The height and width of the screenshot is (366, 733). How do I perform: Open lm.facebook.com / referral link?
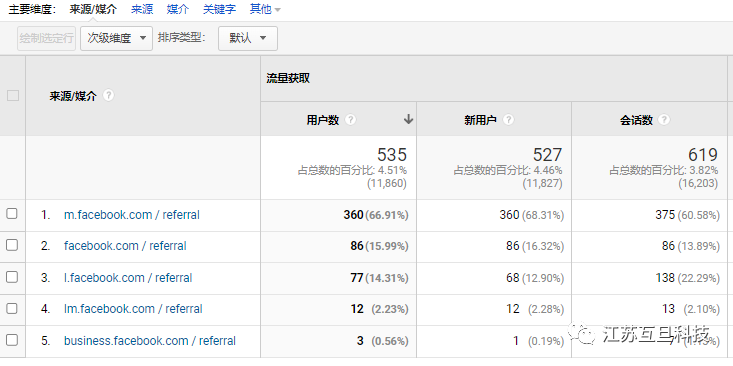(133, 309)
